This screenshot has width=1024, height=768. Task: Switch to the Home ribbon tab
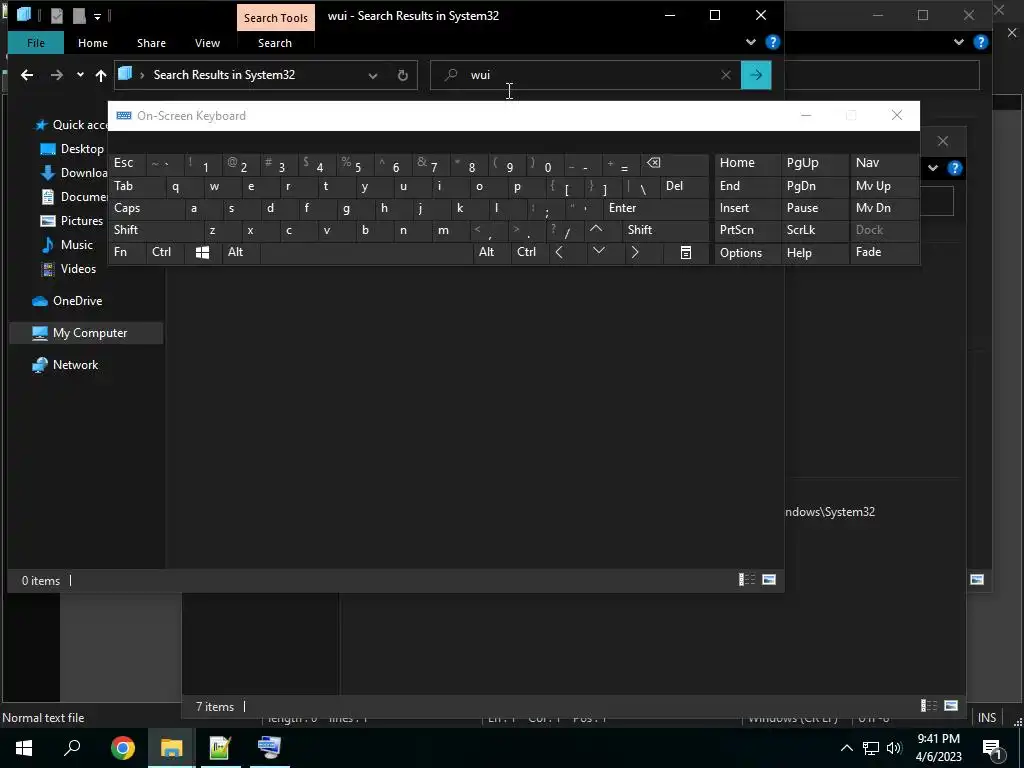tap(93, 43)
